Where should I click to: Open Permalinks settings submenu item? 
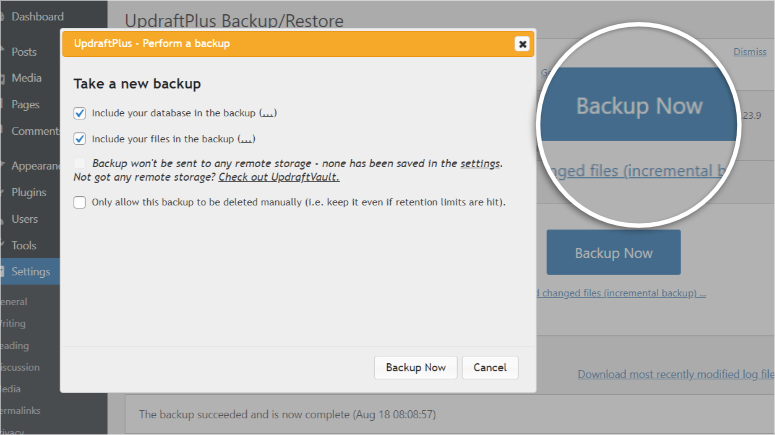pyautogui.click(x=20, y=411)
